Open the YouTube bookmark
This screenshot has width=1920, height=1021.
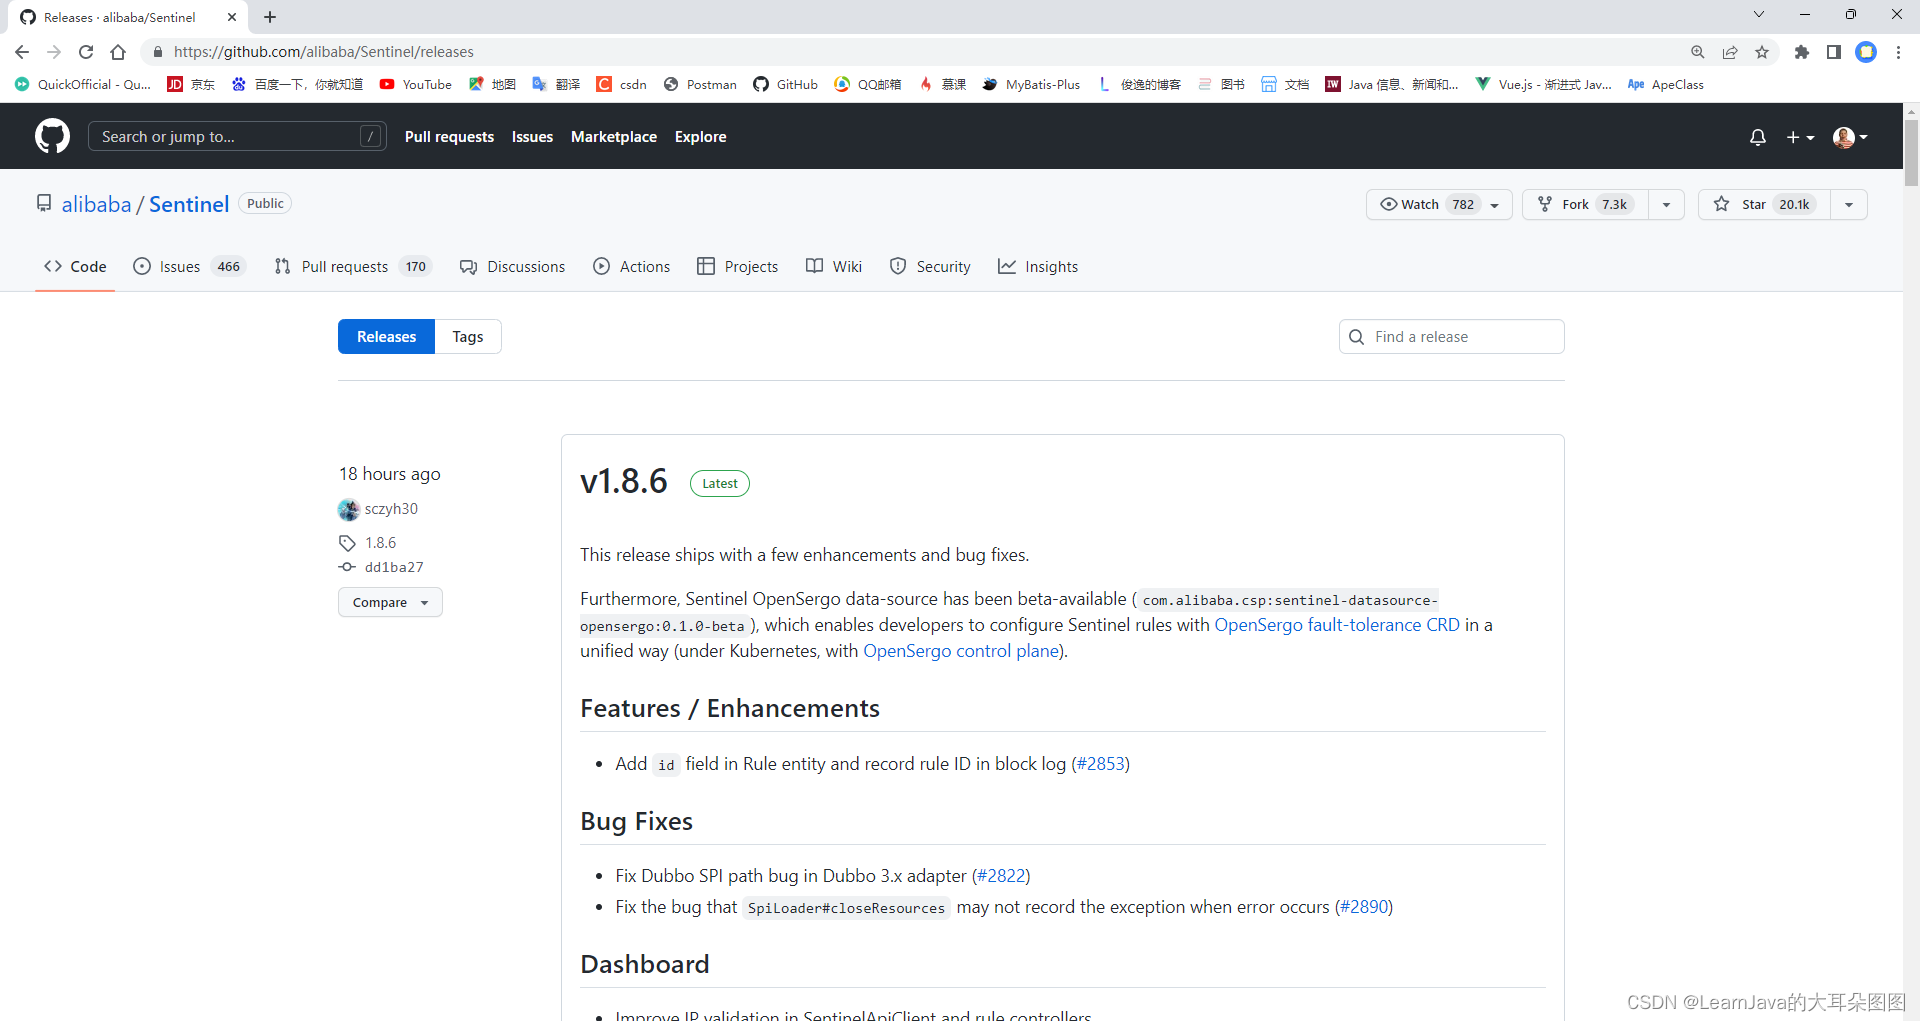[415, 85]
